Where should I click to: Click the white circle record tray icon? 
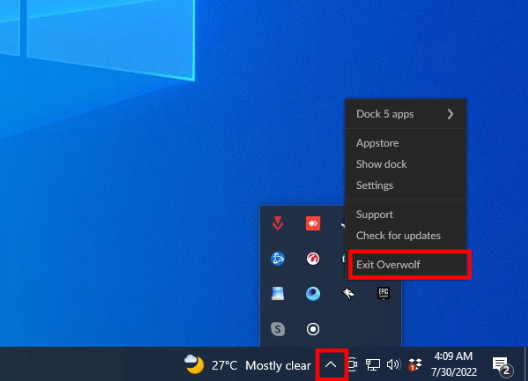[x=313, y=329]
